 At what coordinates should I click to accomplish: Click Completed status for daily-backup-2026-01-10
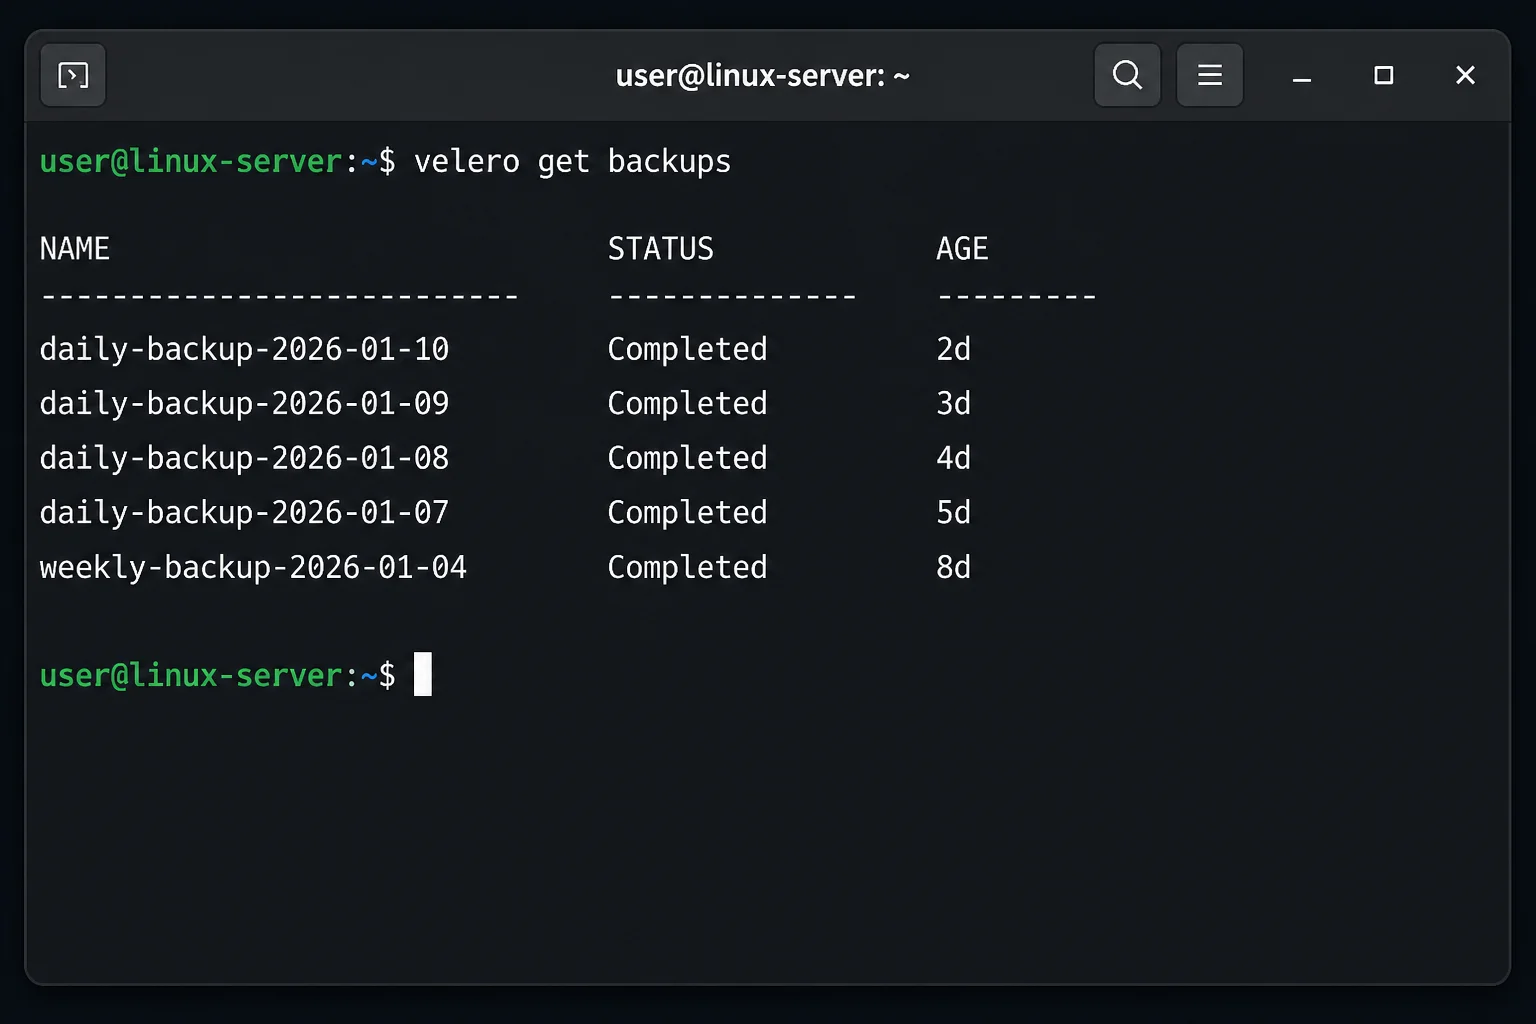click(687, 349)
